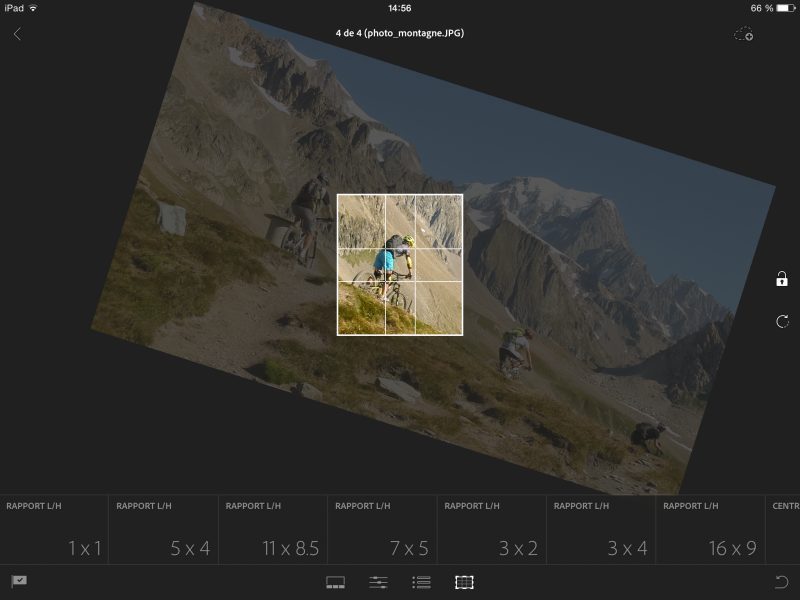Tap the cloud sync icon
This screenshot has height=600, width=800.
click(743, 35)
